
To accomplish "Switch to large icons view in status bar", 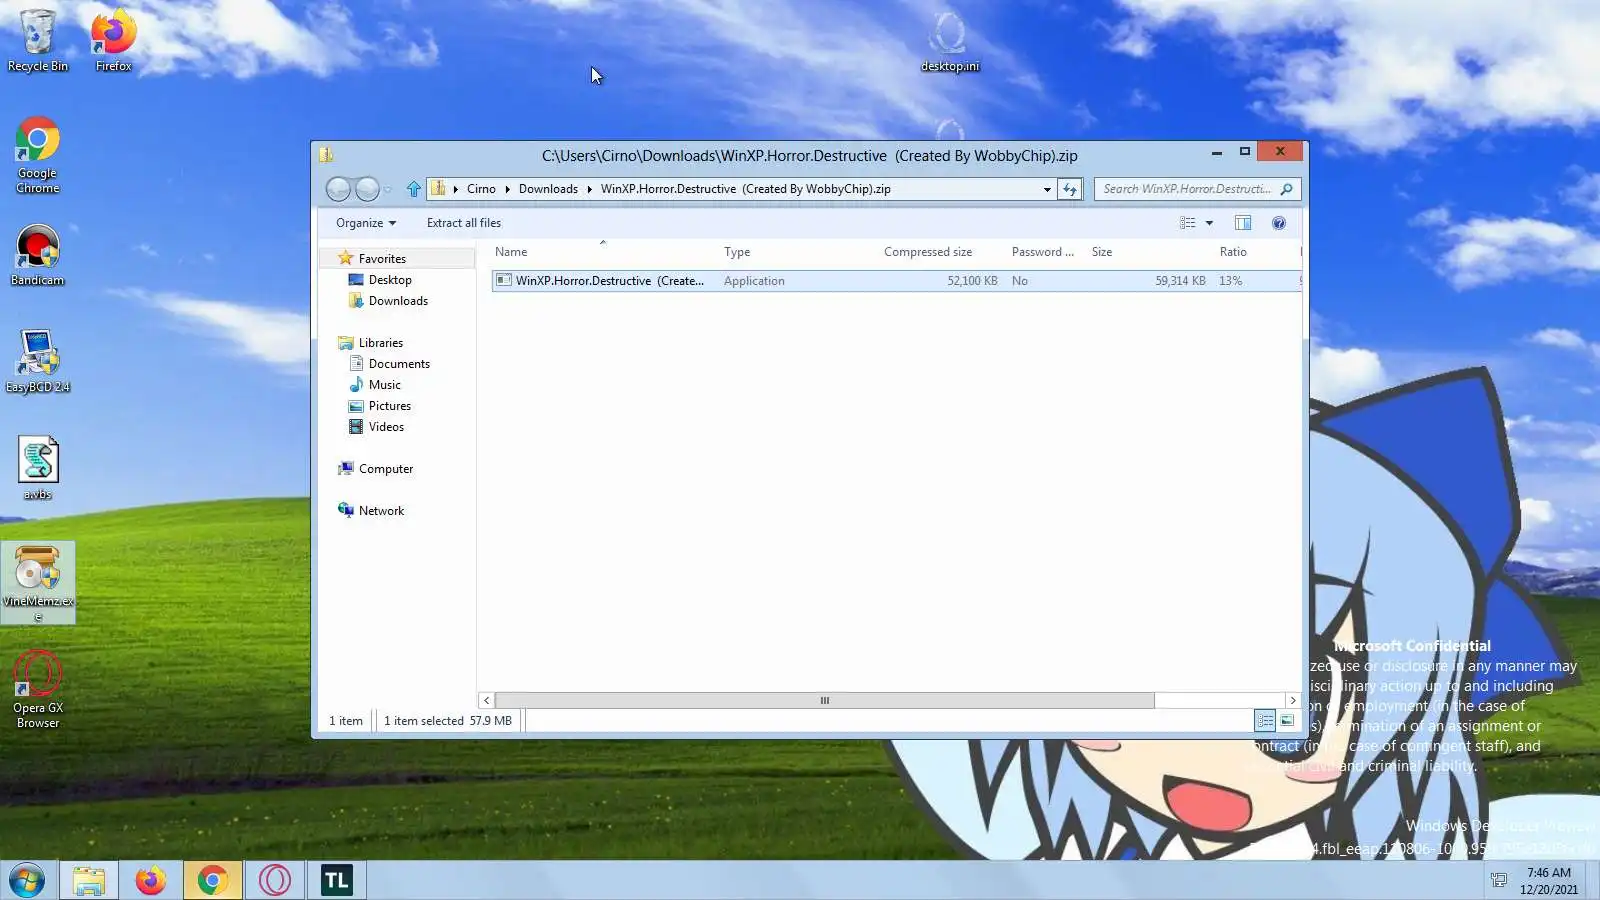I will pos(1288,721).
